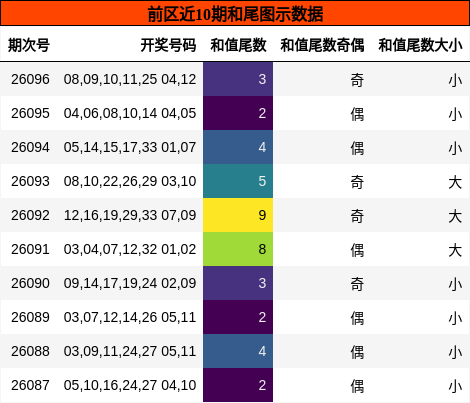Select the 和值尾数奇偶 column header
This screenshot has height=403, width=470.
point(322,45)
